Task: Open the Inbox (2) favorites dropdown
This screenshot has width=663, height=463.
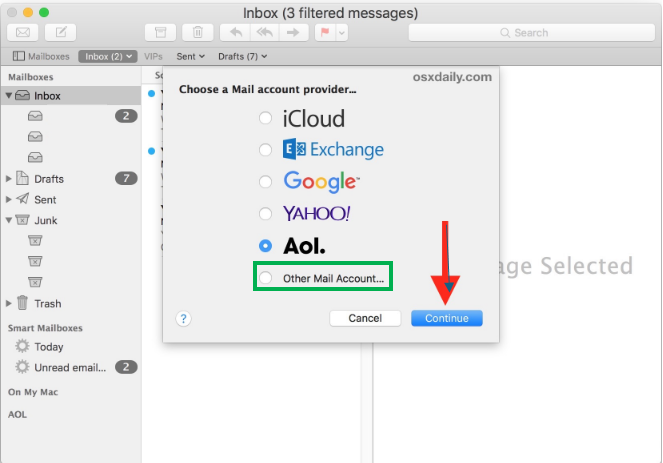Action: point(108,56)
